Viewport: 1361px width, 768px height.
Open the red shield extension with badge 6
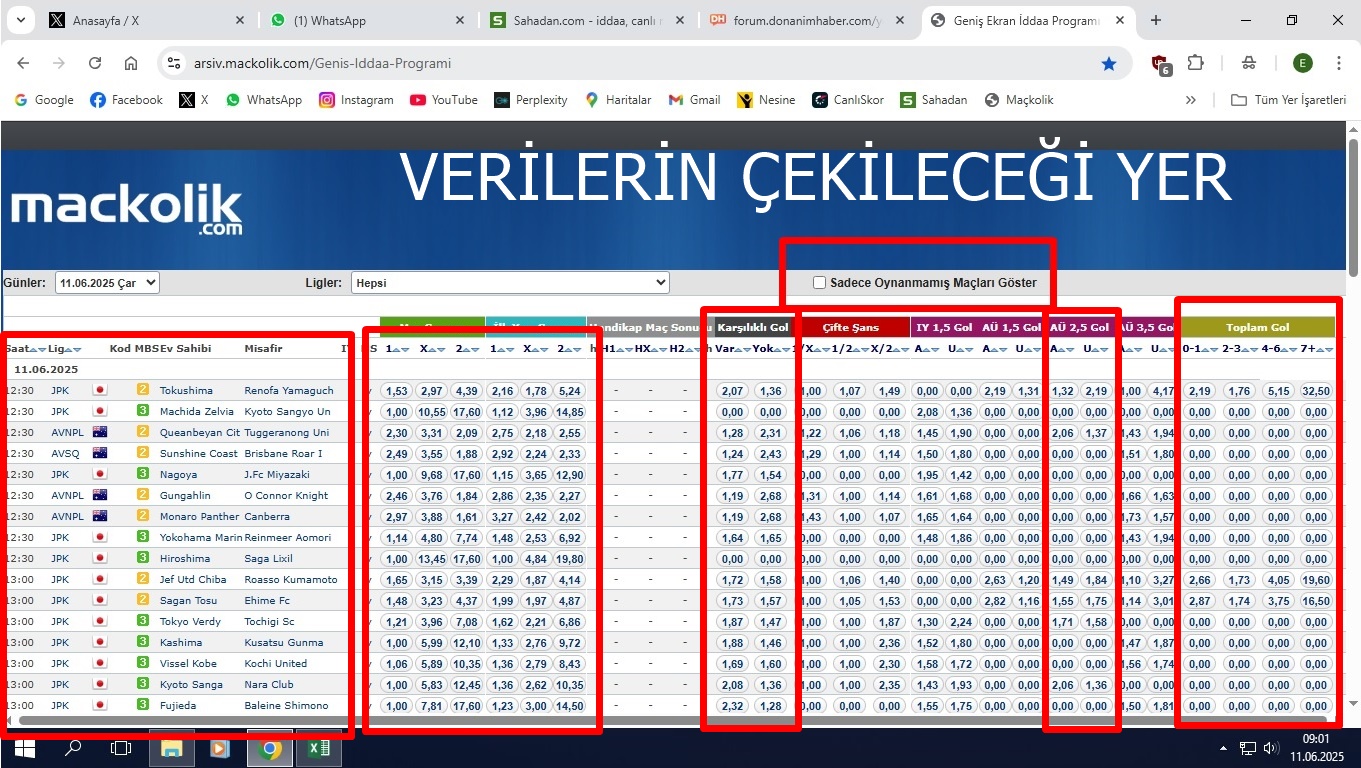point(1161,64)
